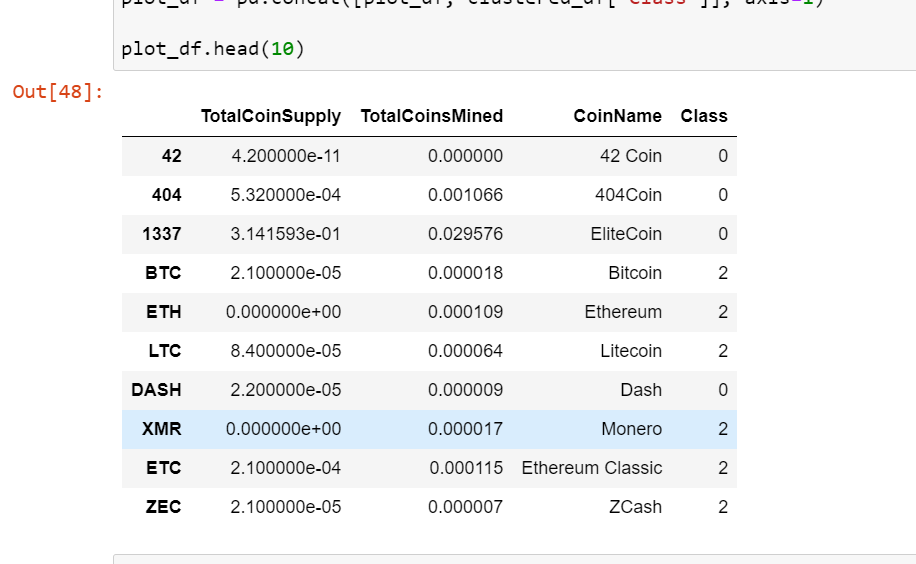Click the Bitcoin coin name cell
The width and height of the screenshot is (916, 564).
(635, 273)
